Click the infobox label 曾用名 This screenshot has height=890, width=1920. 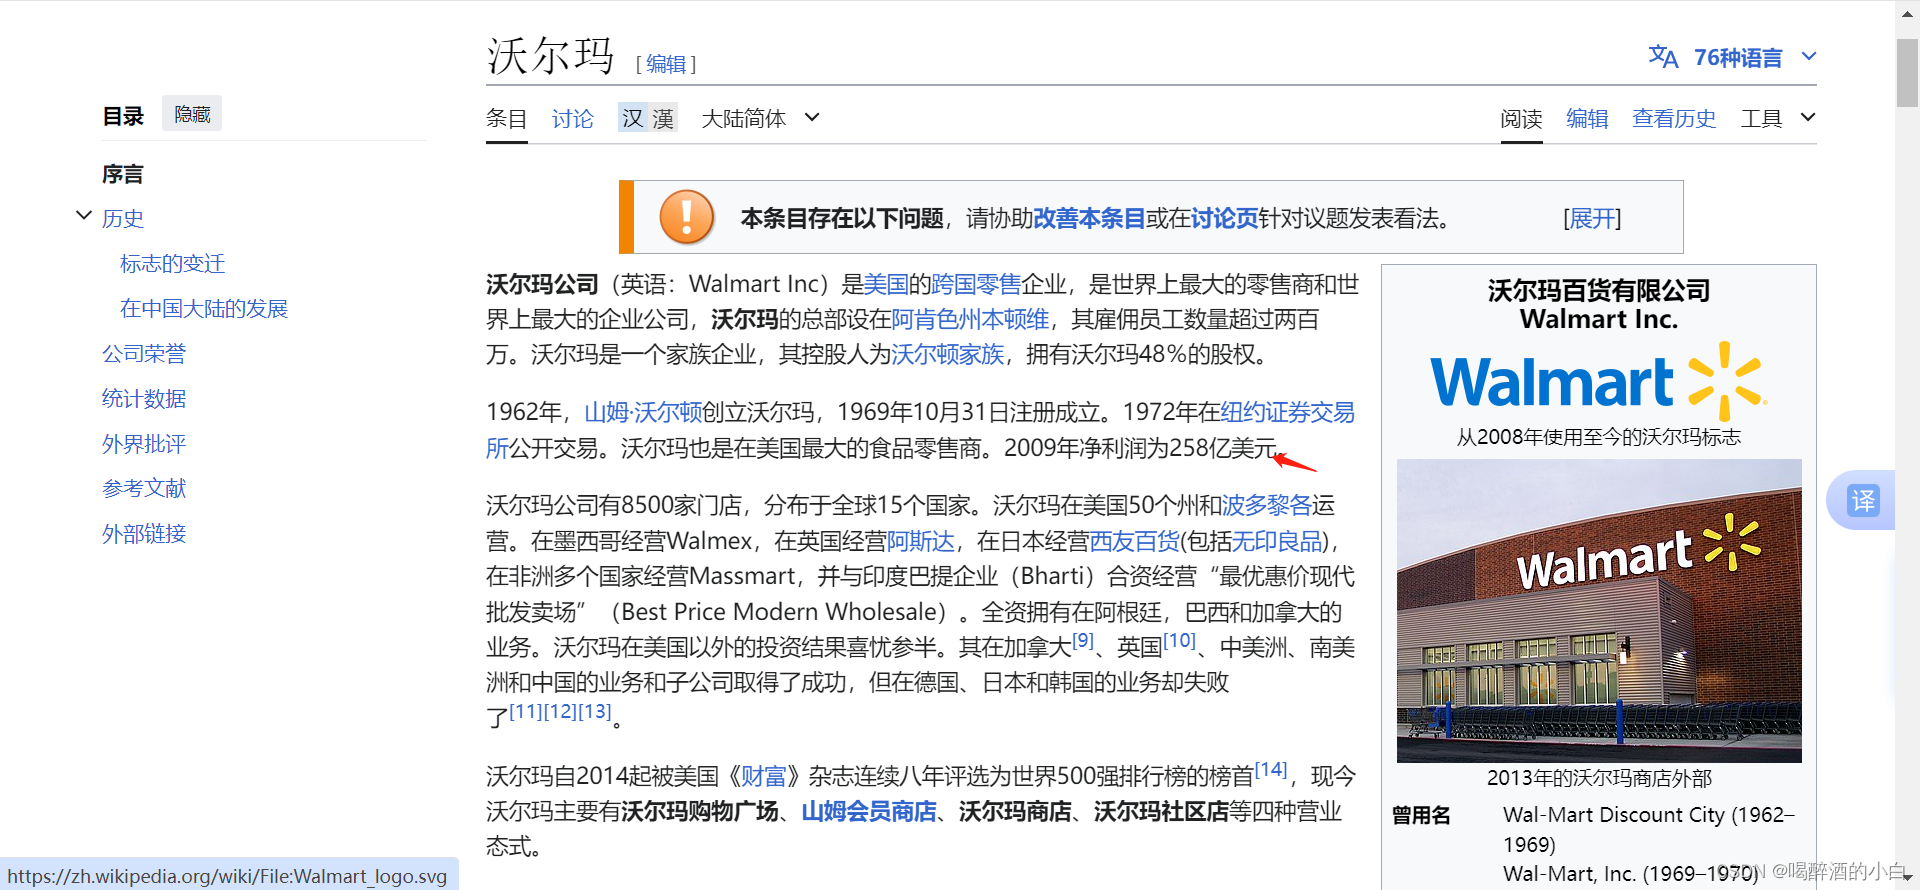[1421, 815]
